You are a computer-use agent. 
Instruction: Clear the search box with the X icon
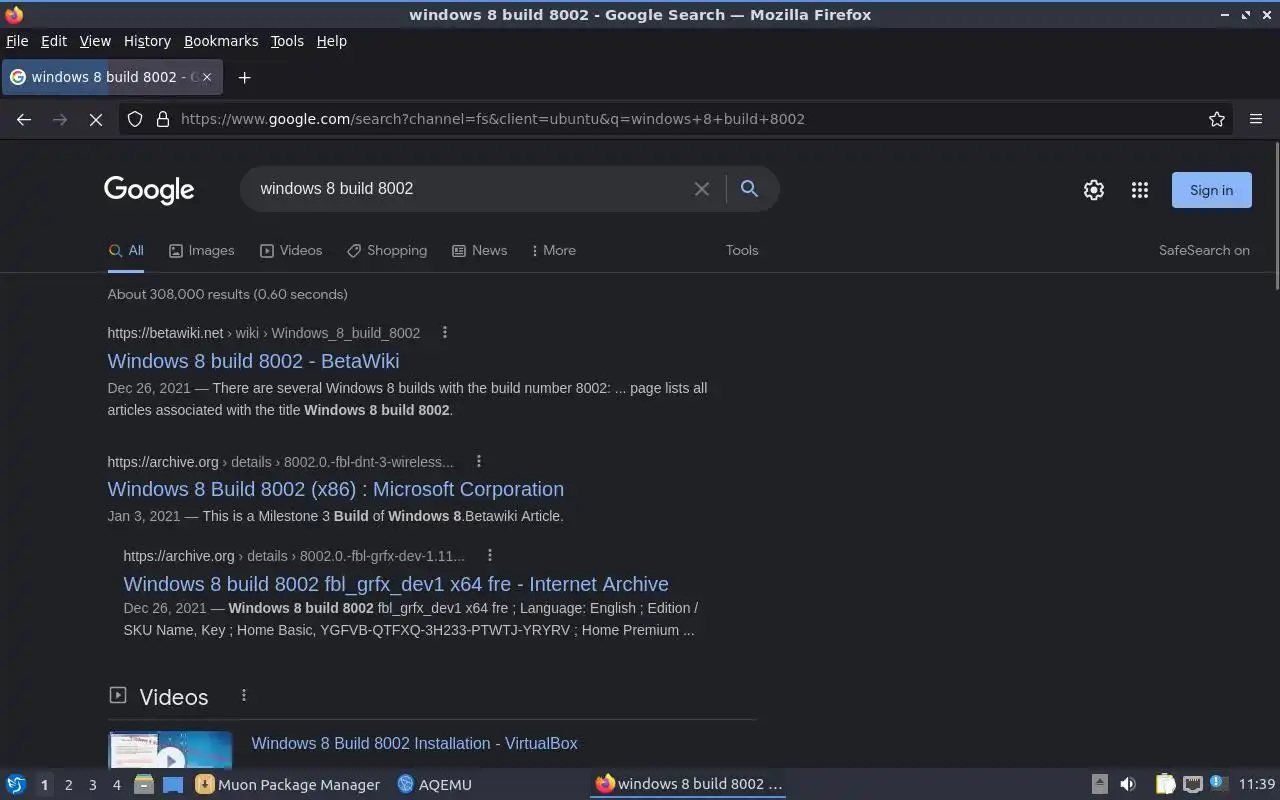point(702,189)
